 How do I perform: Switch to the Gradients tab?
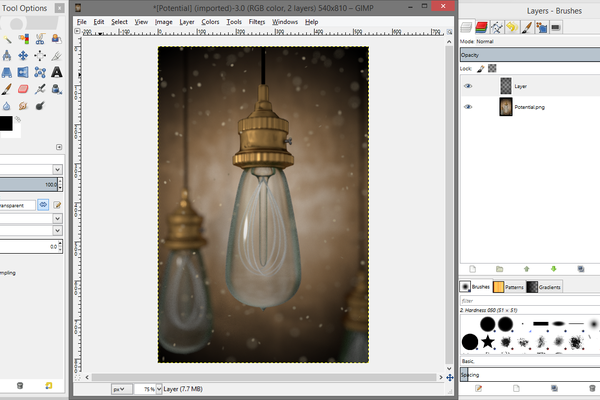pyautogui.click(x=545, y=287)
